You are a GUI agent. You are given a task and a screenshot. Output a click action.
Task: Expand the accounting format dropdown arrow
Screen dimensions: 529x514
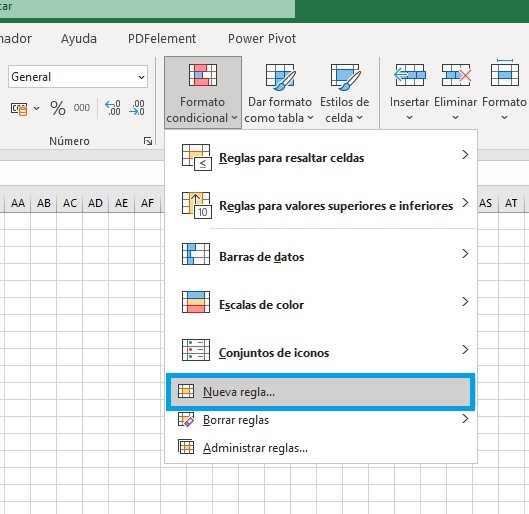36,109
